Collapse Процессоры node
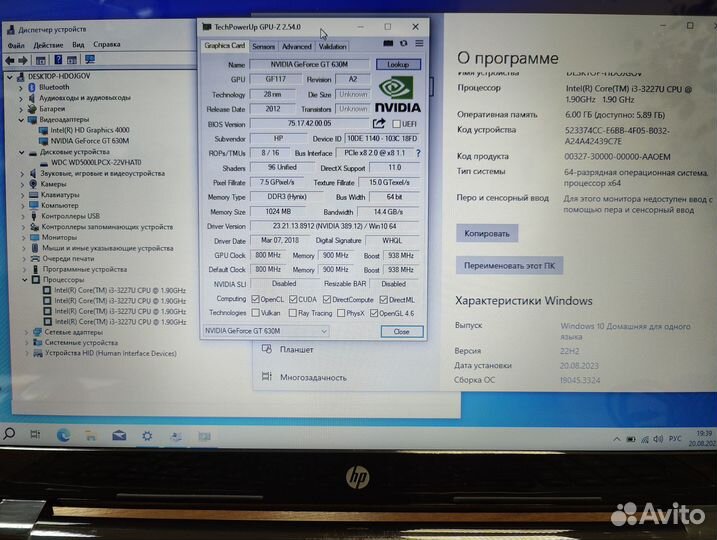 point(25,280)
